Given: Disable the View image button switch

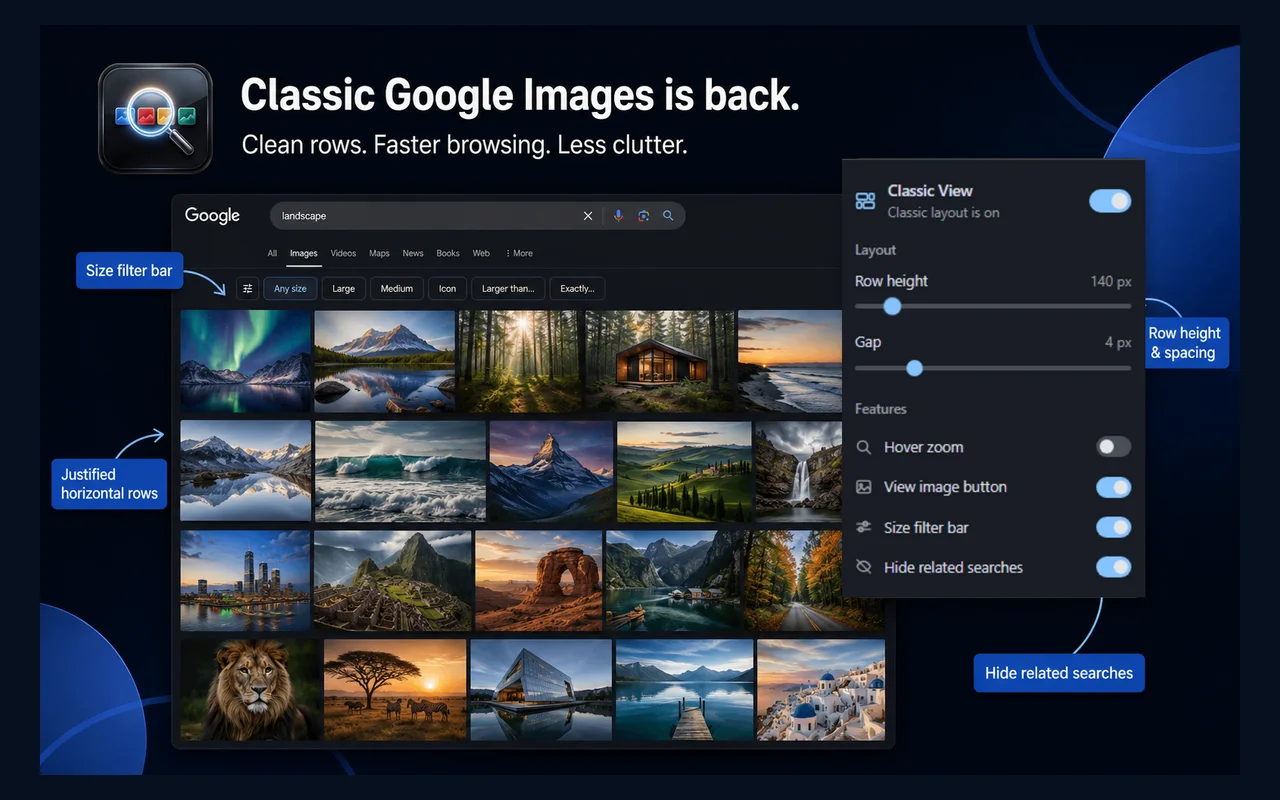Looking at the screenshot, I should 1113,487.
